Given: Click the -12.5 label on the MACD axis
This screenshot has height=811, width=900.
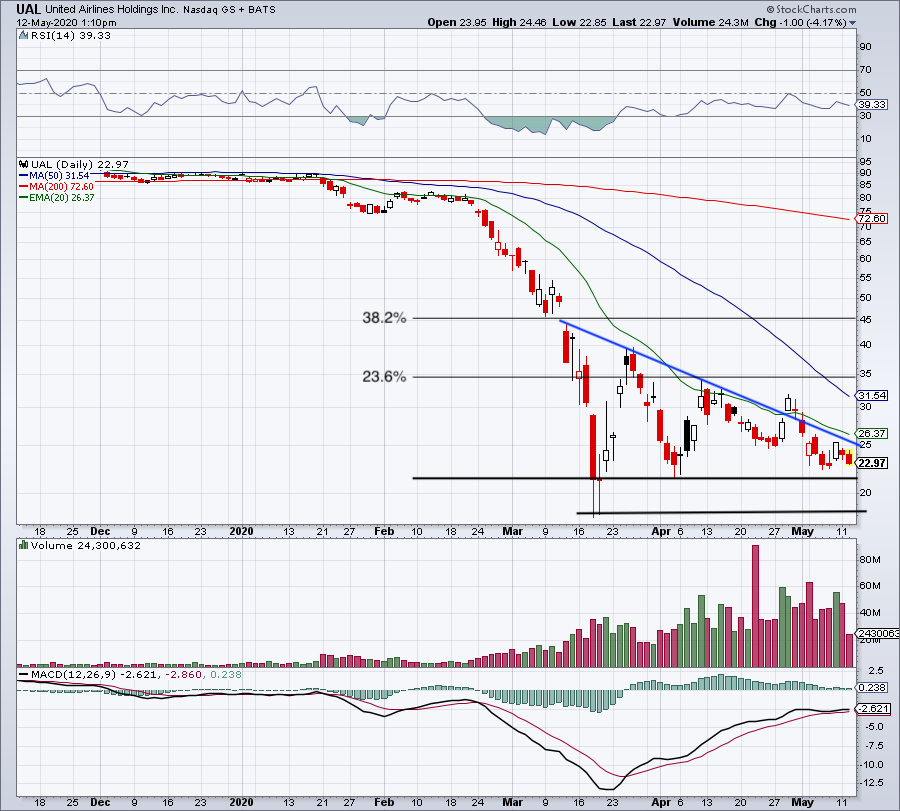Looking at the screenshot, I should (871, 783).
